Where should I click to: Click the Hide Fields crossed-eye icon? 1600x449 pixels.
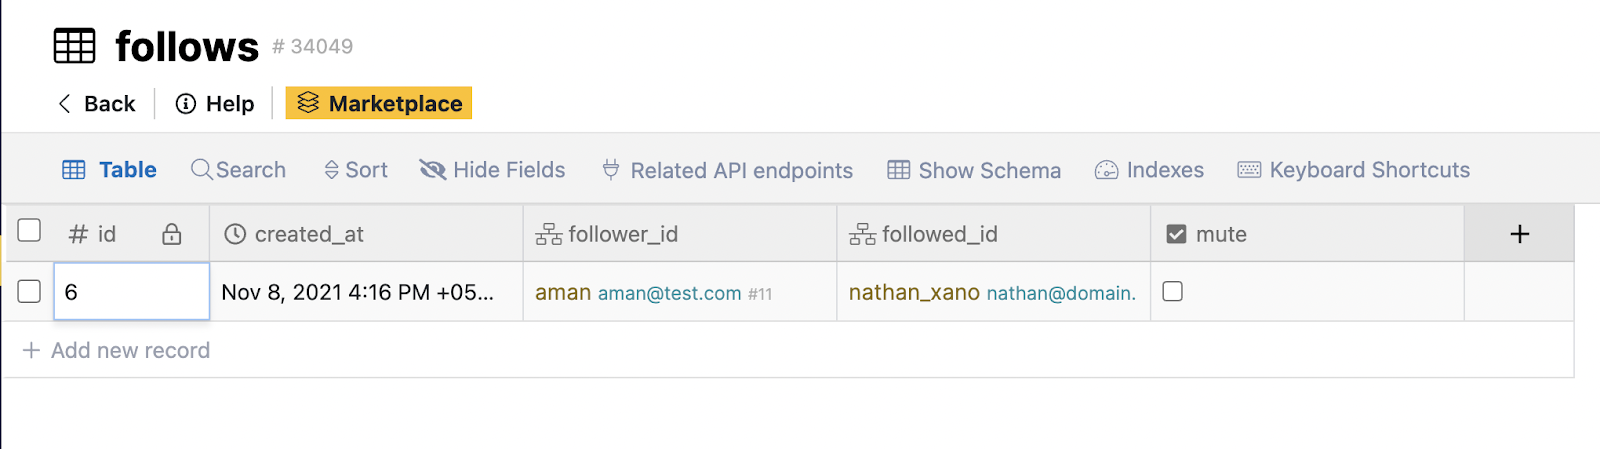[432, 170]
